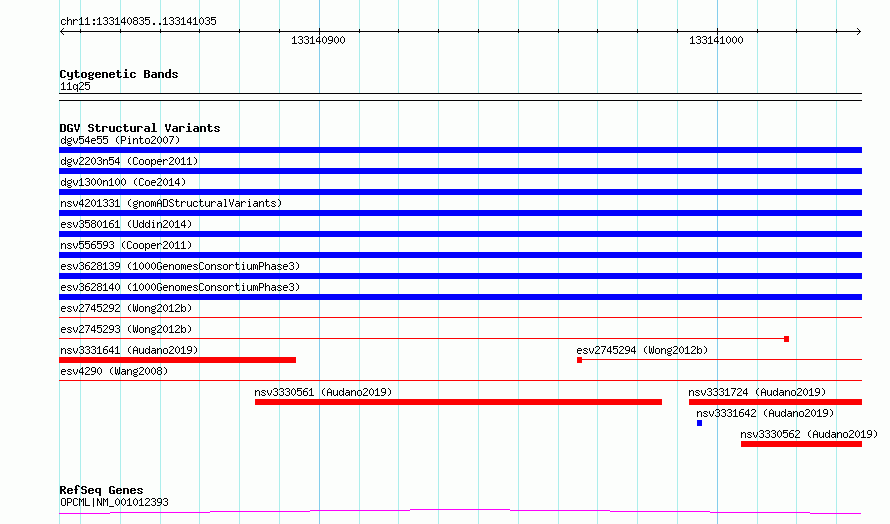The width and height of the screenshot is (890, 524).
Task: Click esv2745294 (Wong2012b) variant label
Action: click(x=642, y=350)
